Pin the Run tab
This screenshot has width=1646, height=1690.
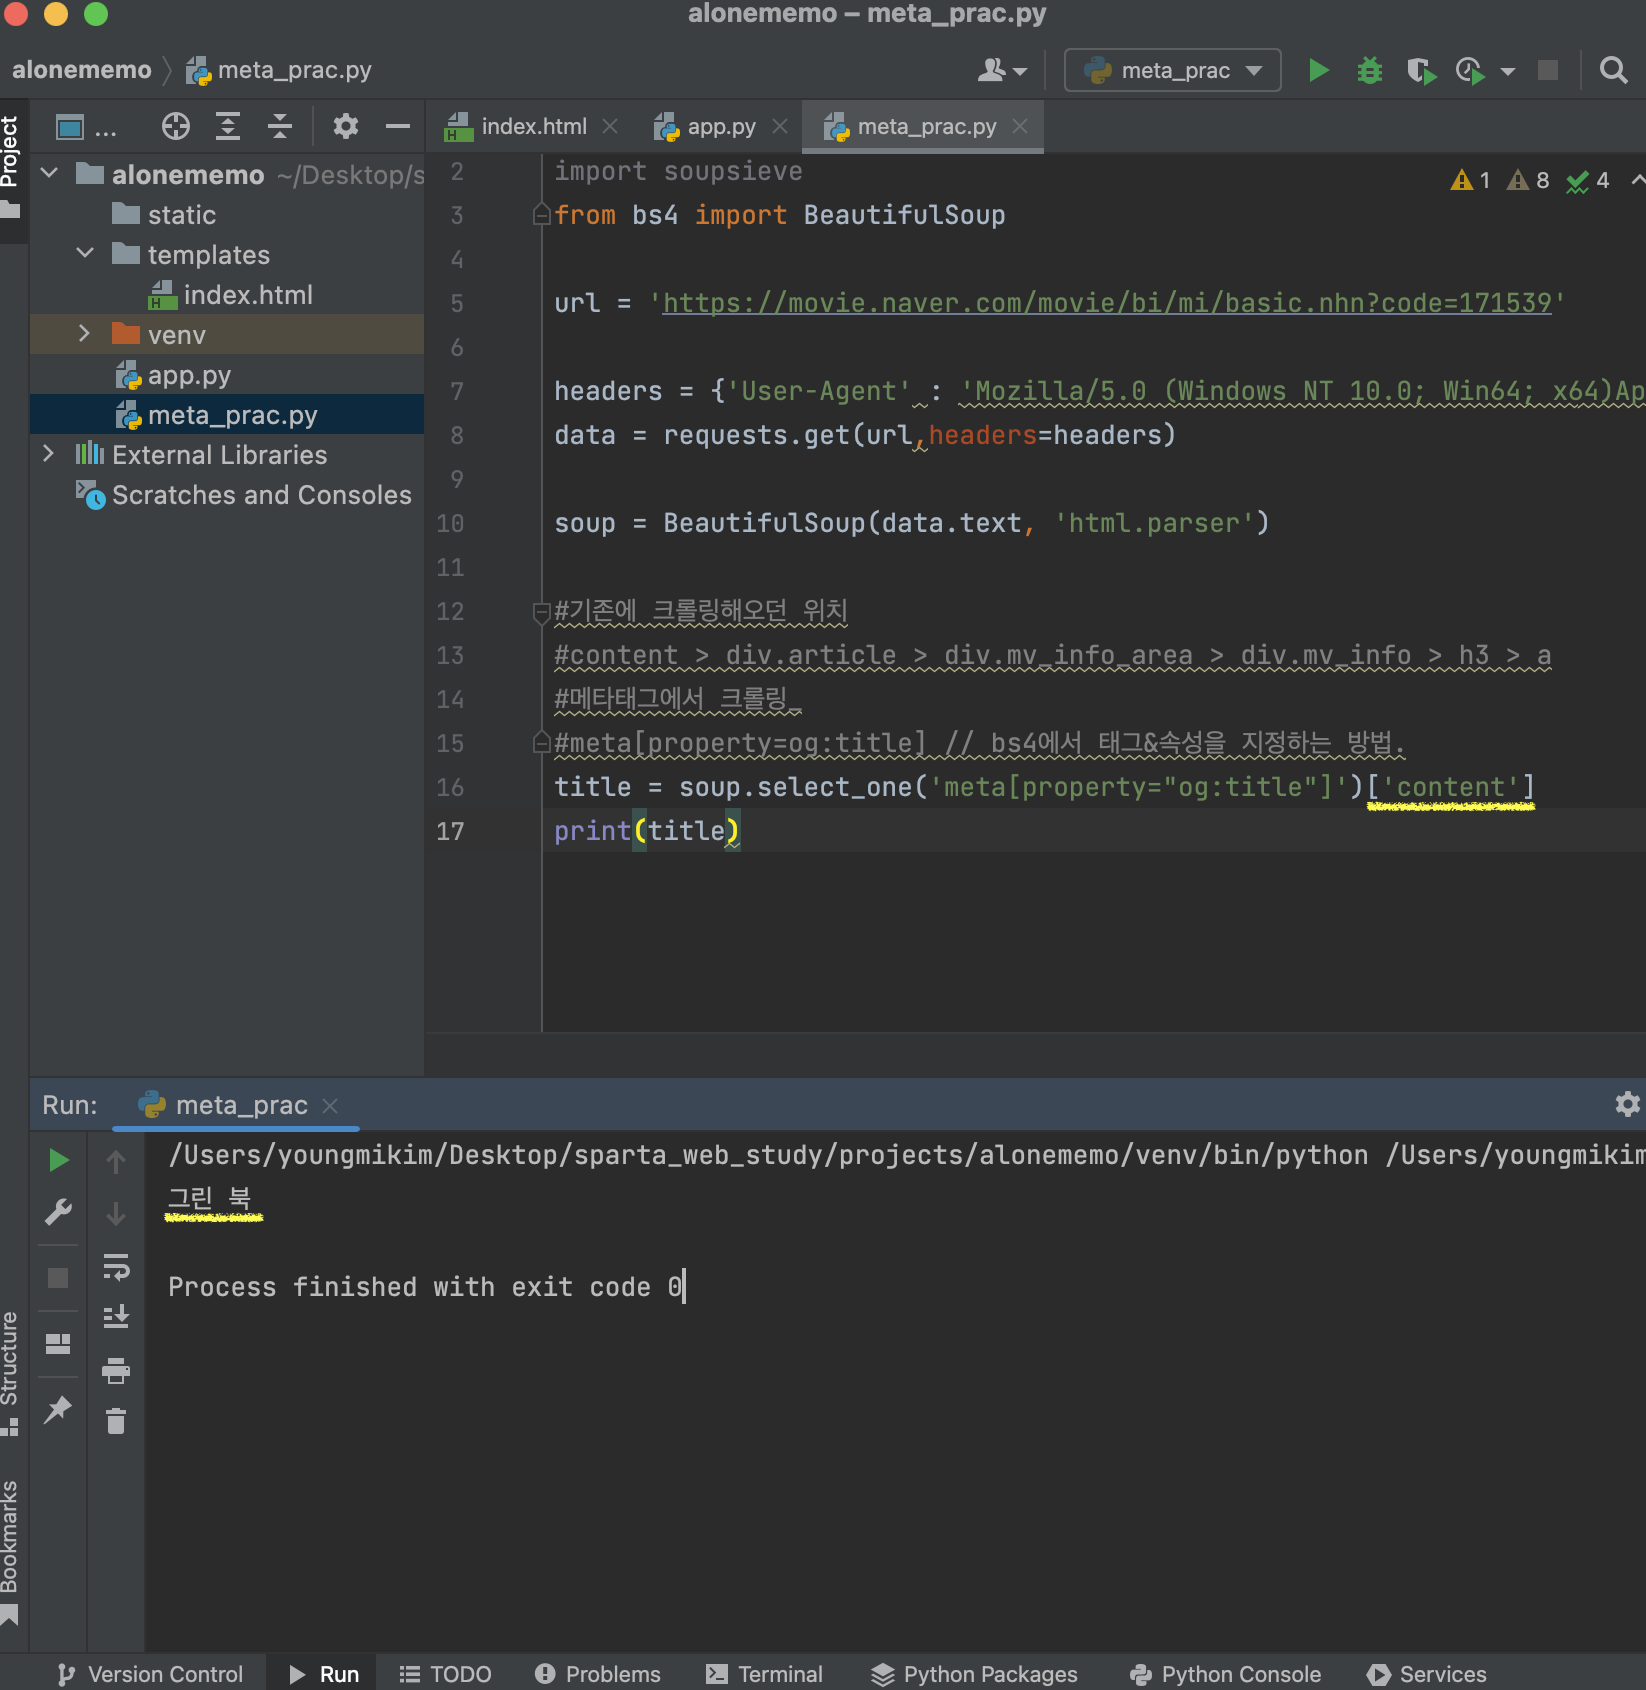click(58, 1410)
